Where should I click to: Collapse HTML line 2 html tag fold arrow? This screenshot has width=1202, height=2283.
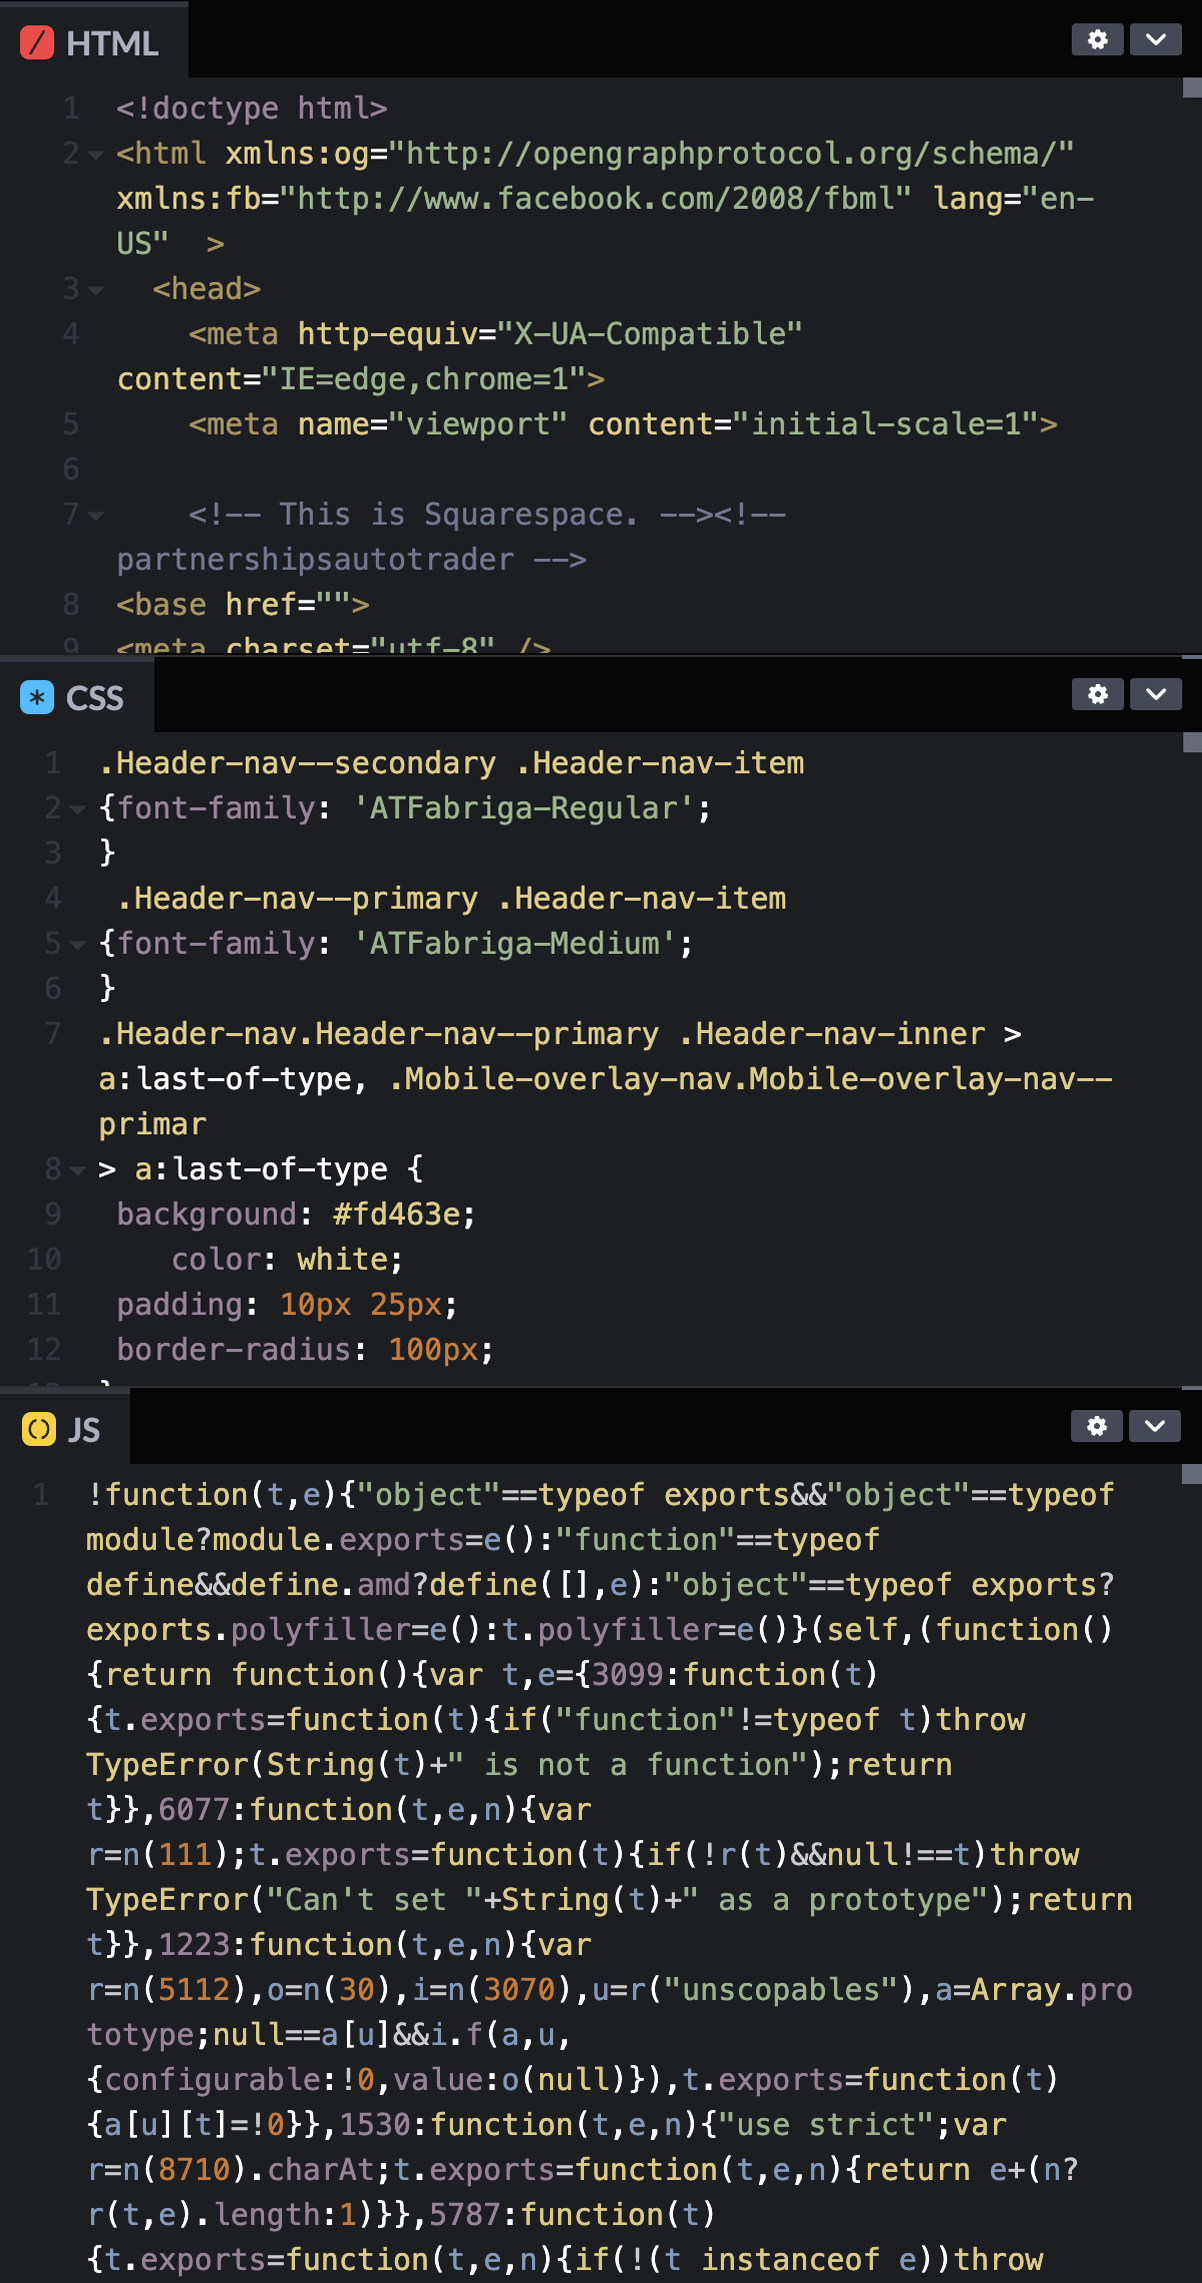[96, 155]
